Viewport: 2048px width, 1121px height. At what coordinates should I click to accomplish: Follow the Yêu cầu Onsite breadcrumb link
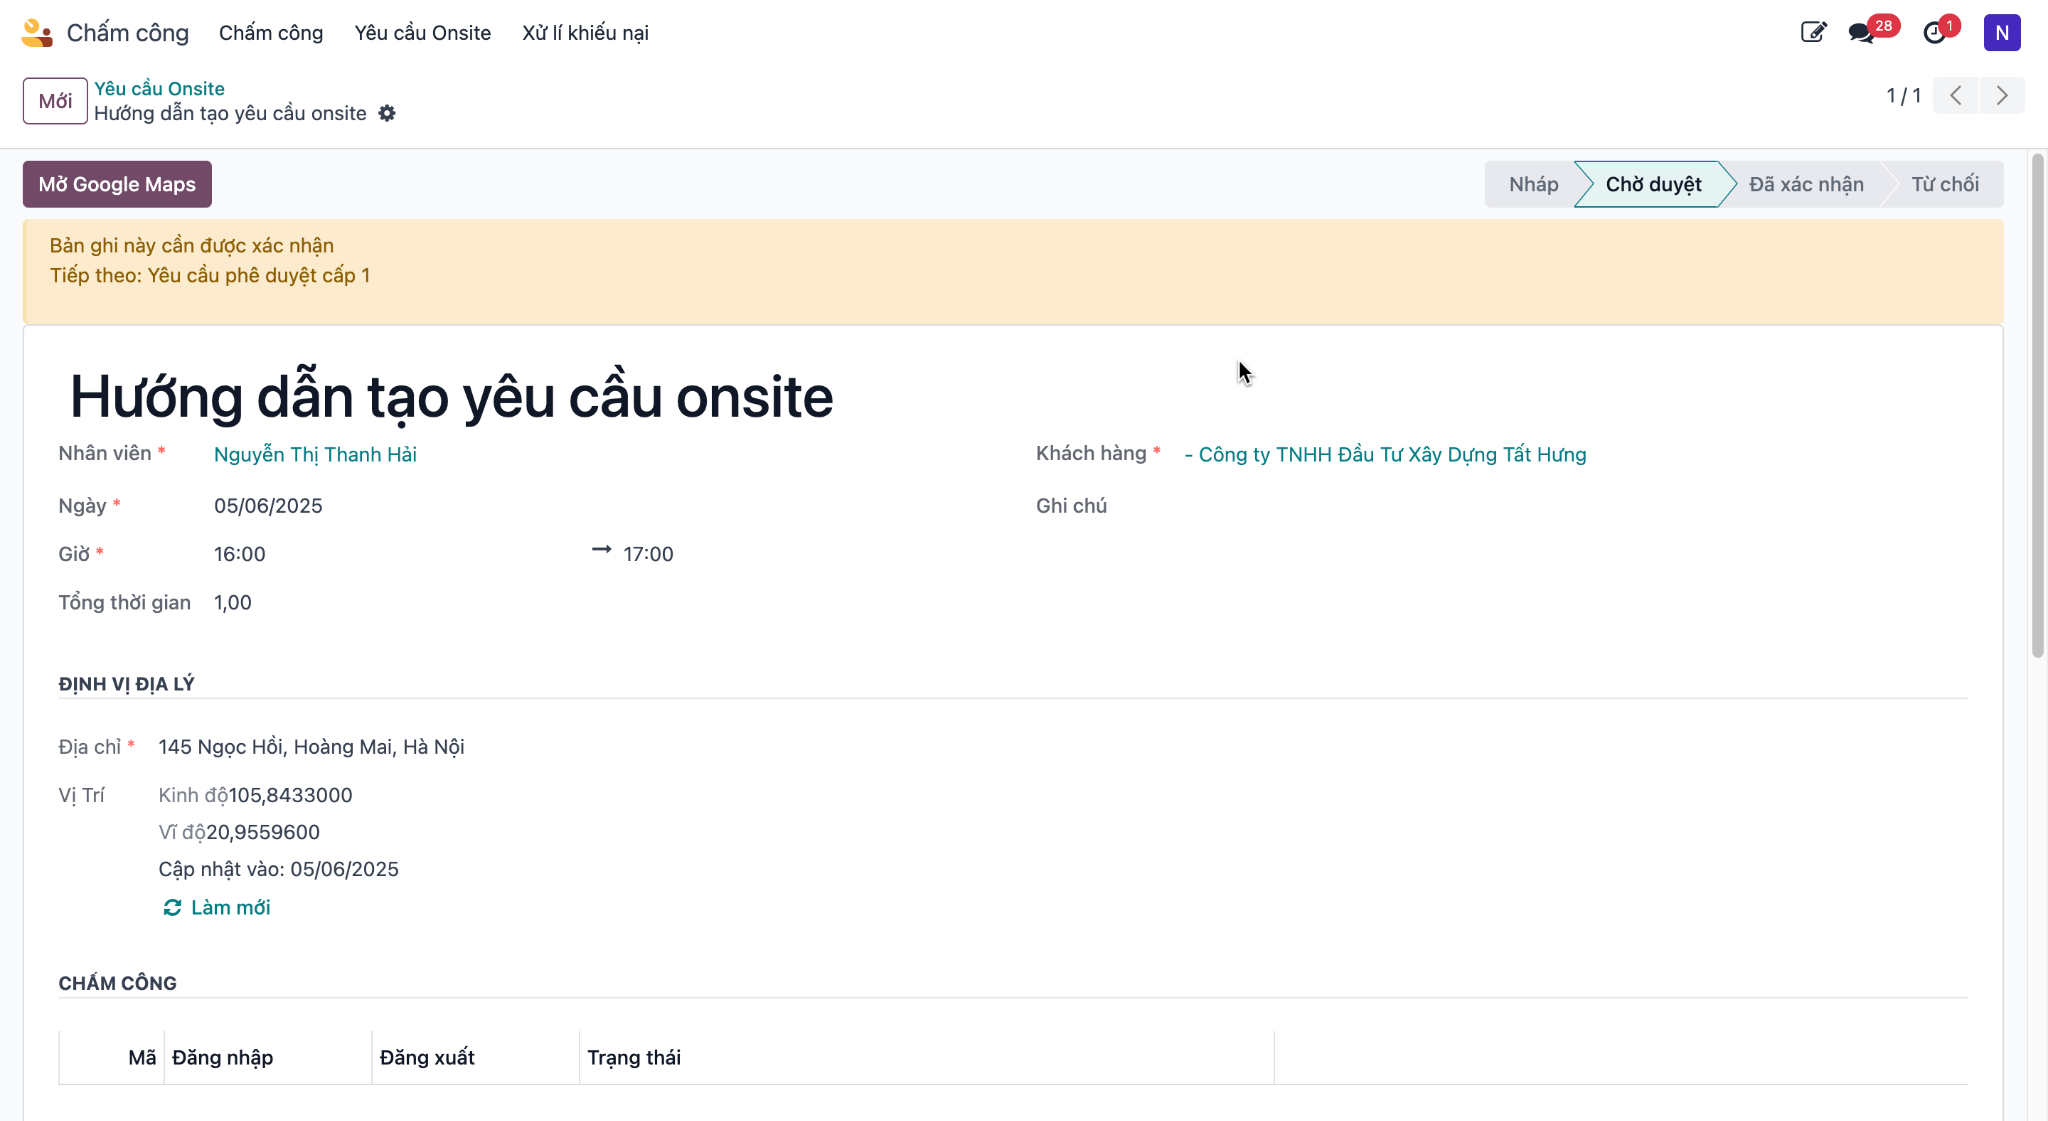coord(159,89)
